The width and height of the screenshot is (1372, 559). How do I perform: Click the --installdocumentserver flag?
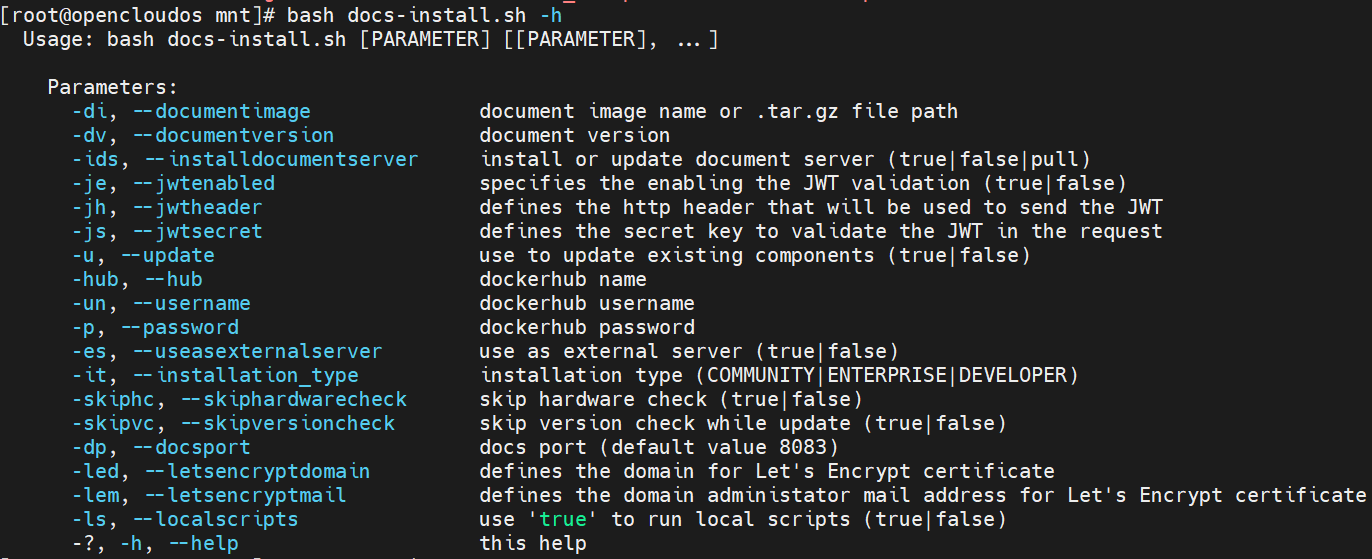pos(282,159)
